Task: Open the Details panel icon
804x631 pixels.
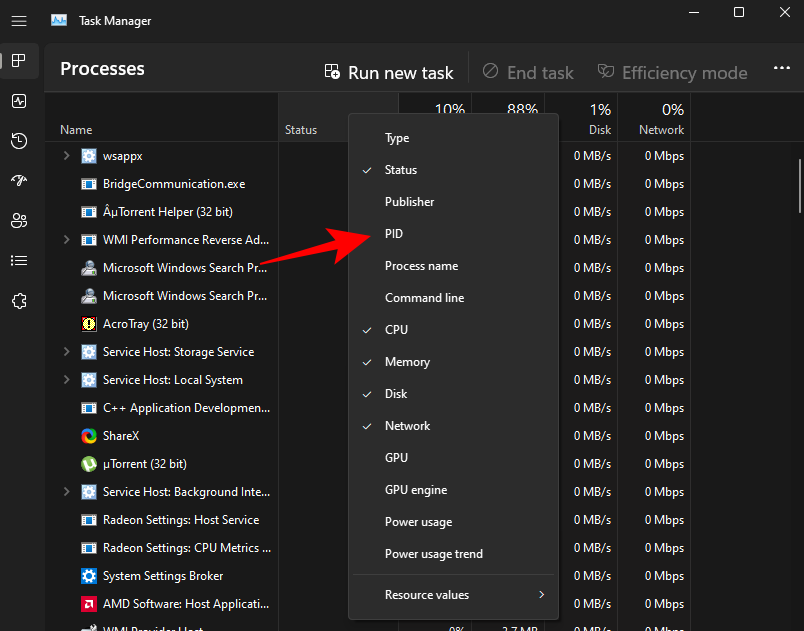Action: 19,260
